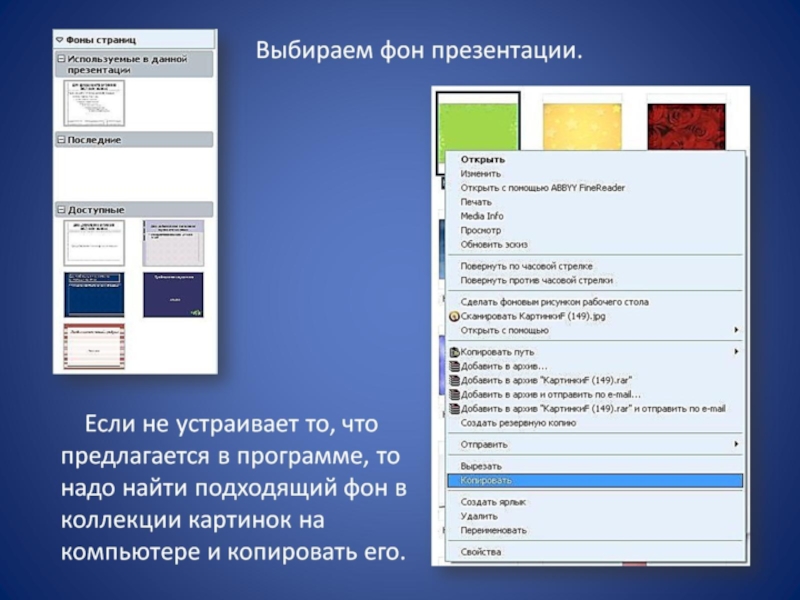Select red striped slide master thumbnail
Screen dimensions: 800x600
[x=94, y=346]
